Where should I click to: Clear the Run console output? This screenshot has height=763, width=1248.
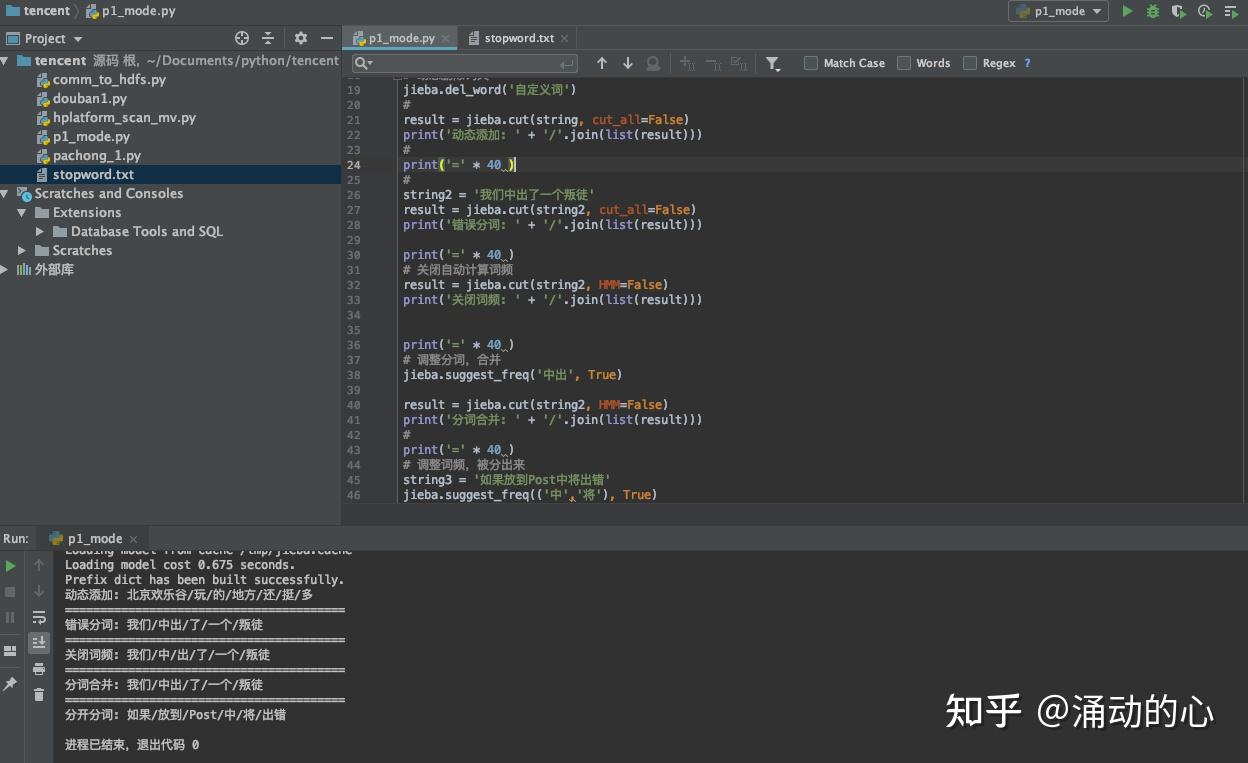click(x=38, y=694)
